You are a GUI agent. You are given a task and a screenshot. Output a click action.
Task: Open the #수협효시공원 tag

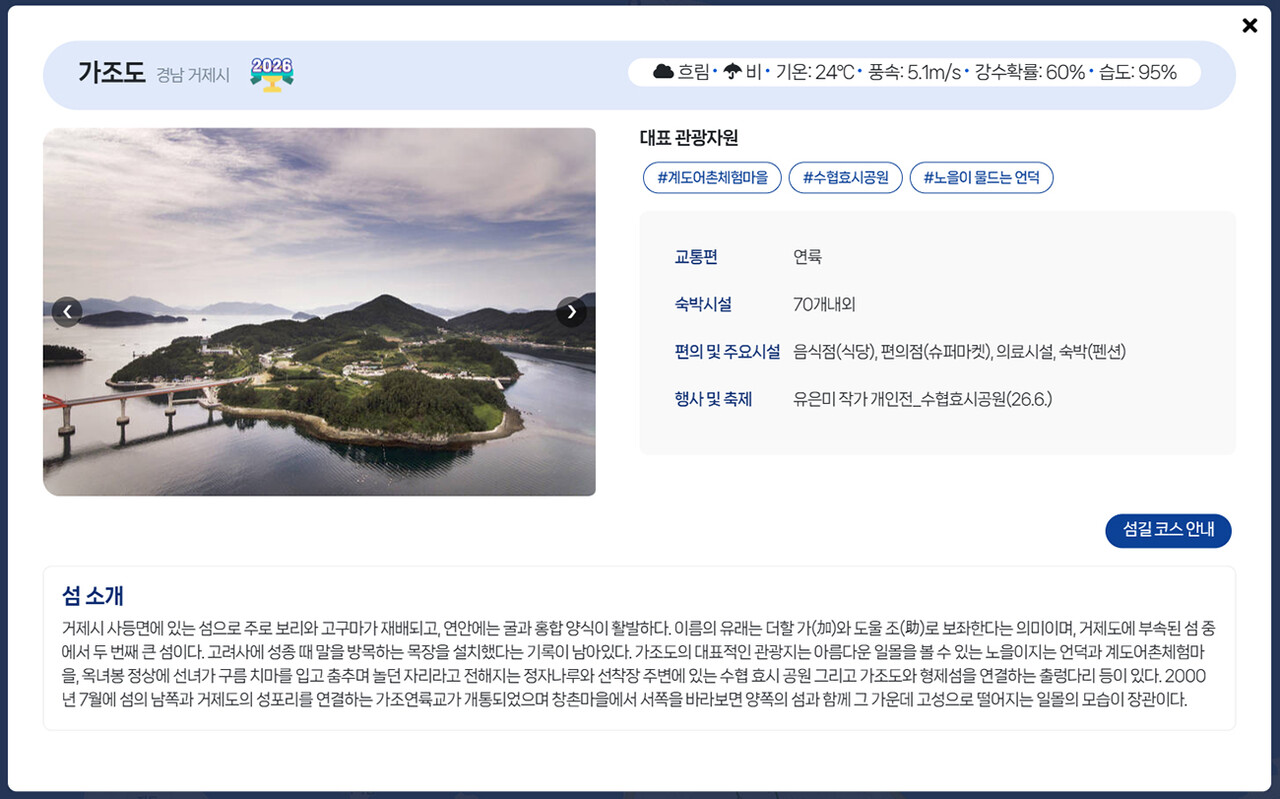tap(846, 178)
